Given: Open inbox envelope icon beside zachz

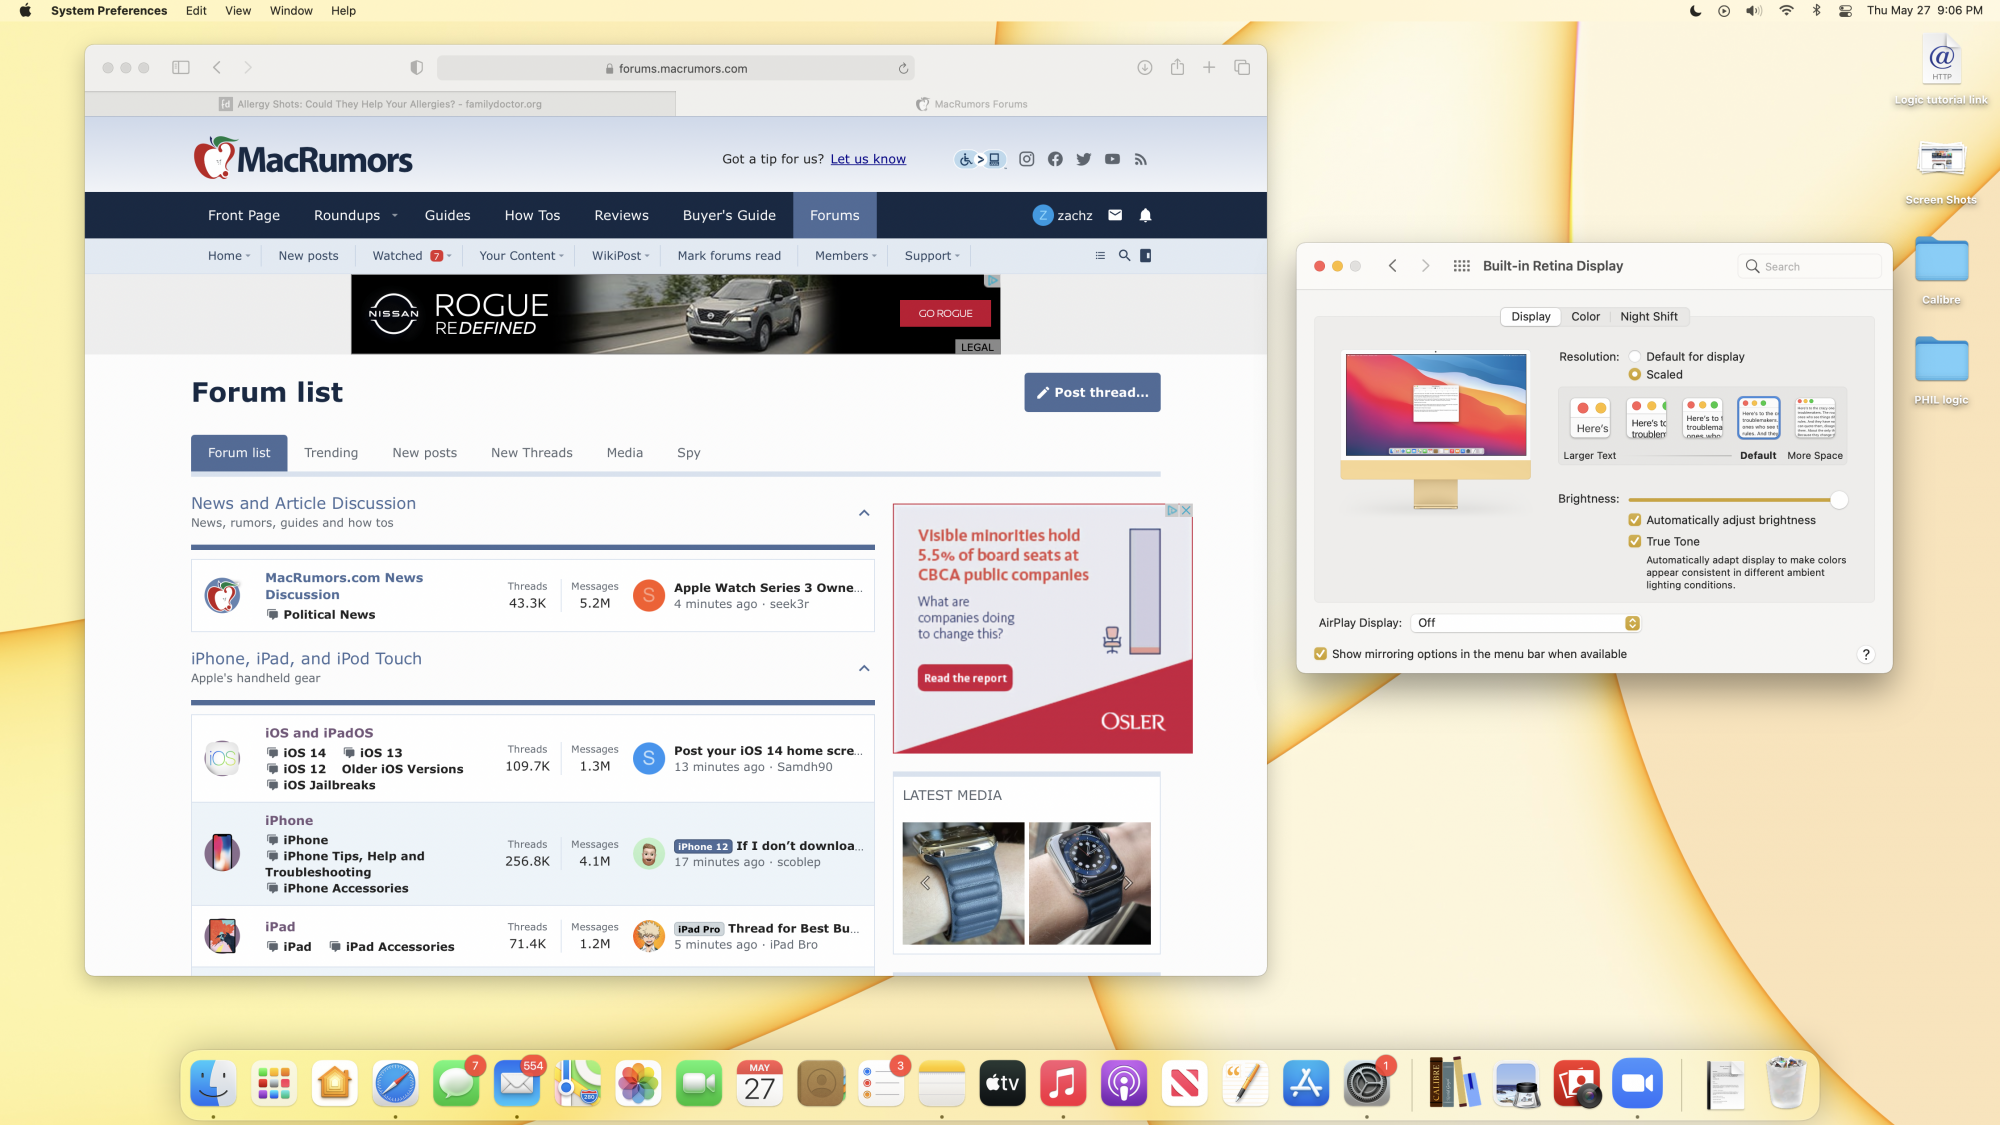Looking at the screenshot, I should pyautogui.click(x=1115, y=215).
